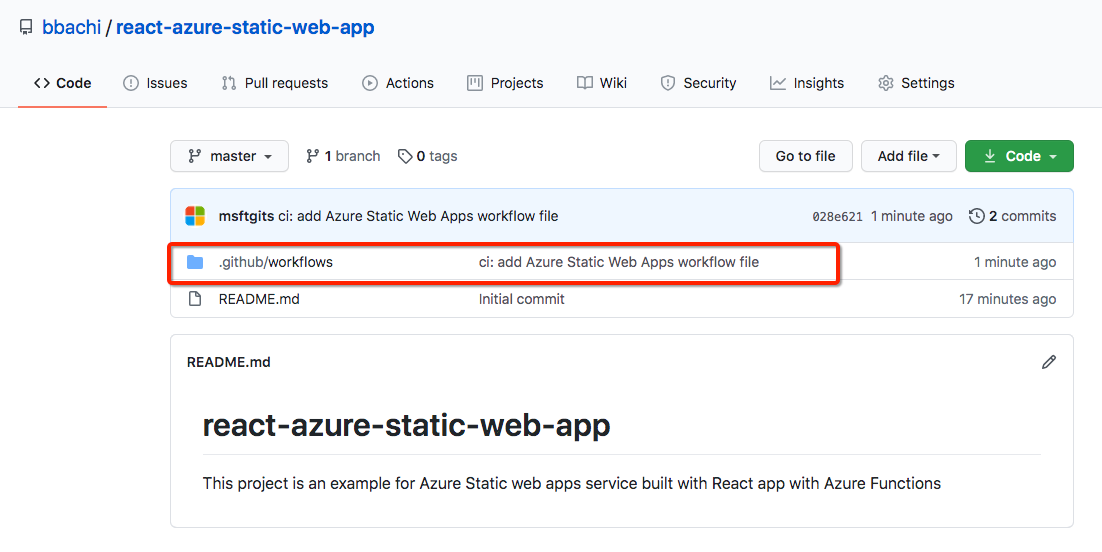The width and height of the screenshot is (1102, 552).
Task: Click the Wiki book icon
Action: 585,83
